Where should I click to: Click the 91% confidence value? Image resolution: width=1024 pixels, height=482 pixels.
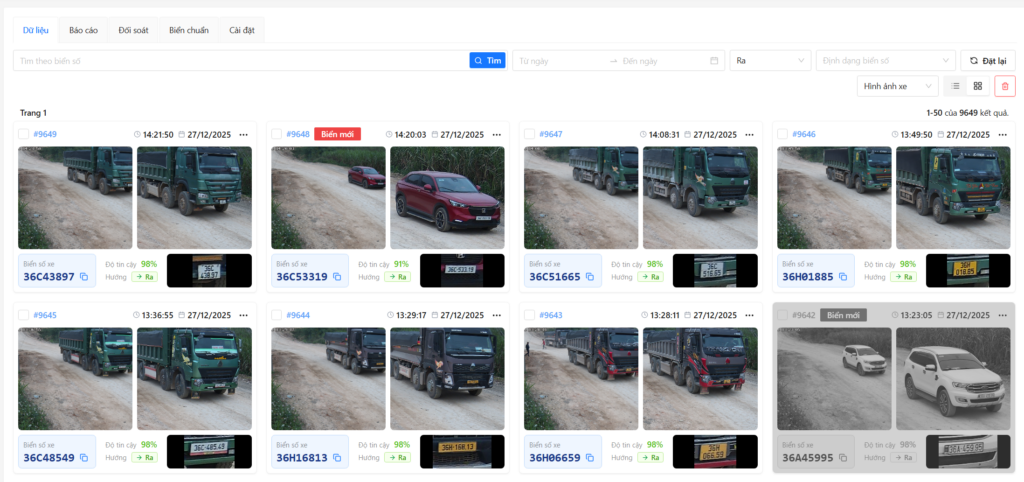click(402, 265)
